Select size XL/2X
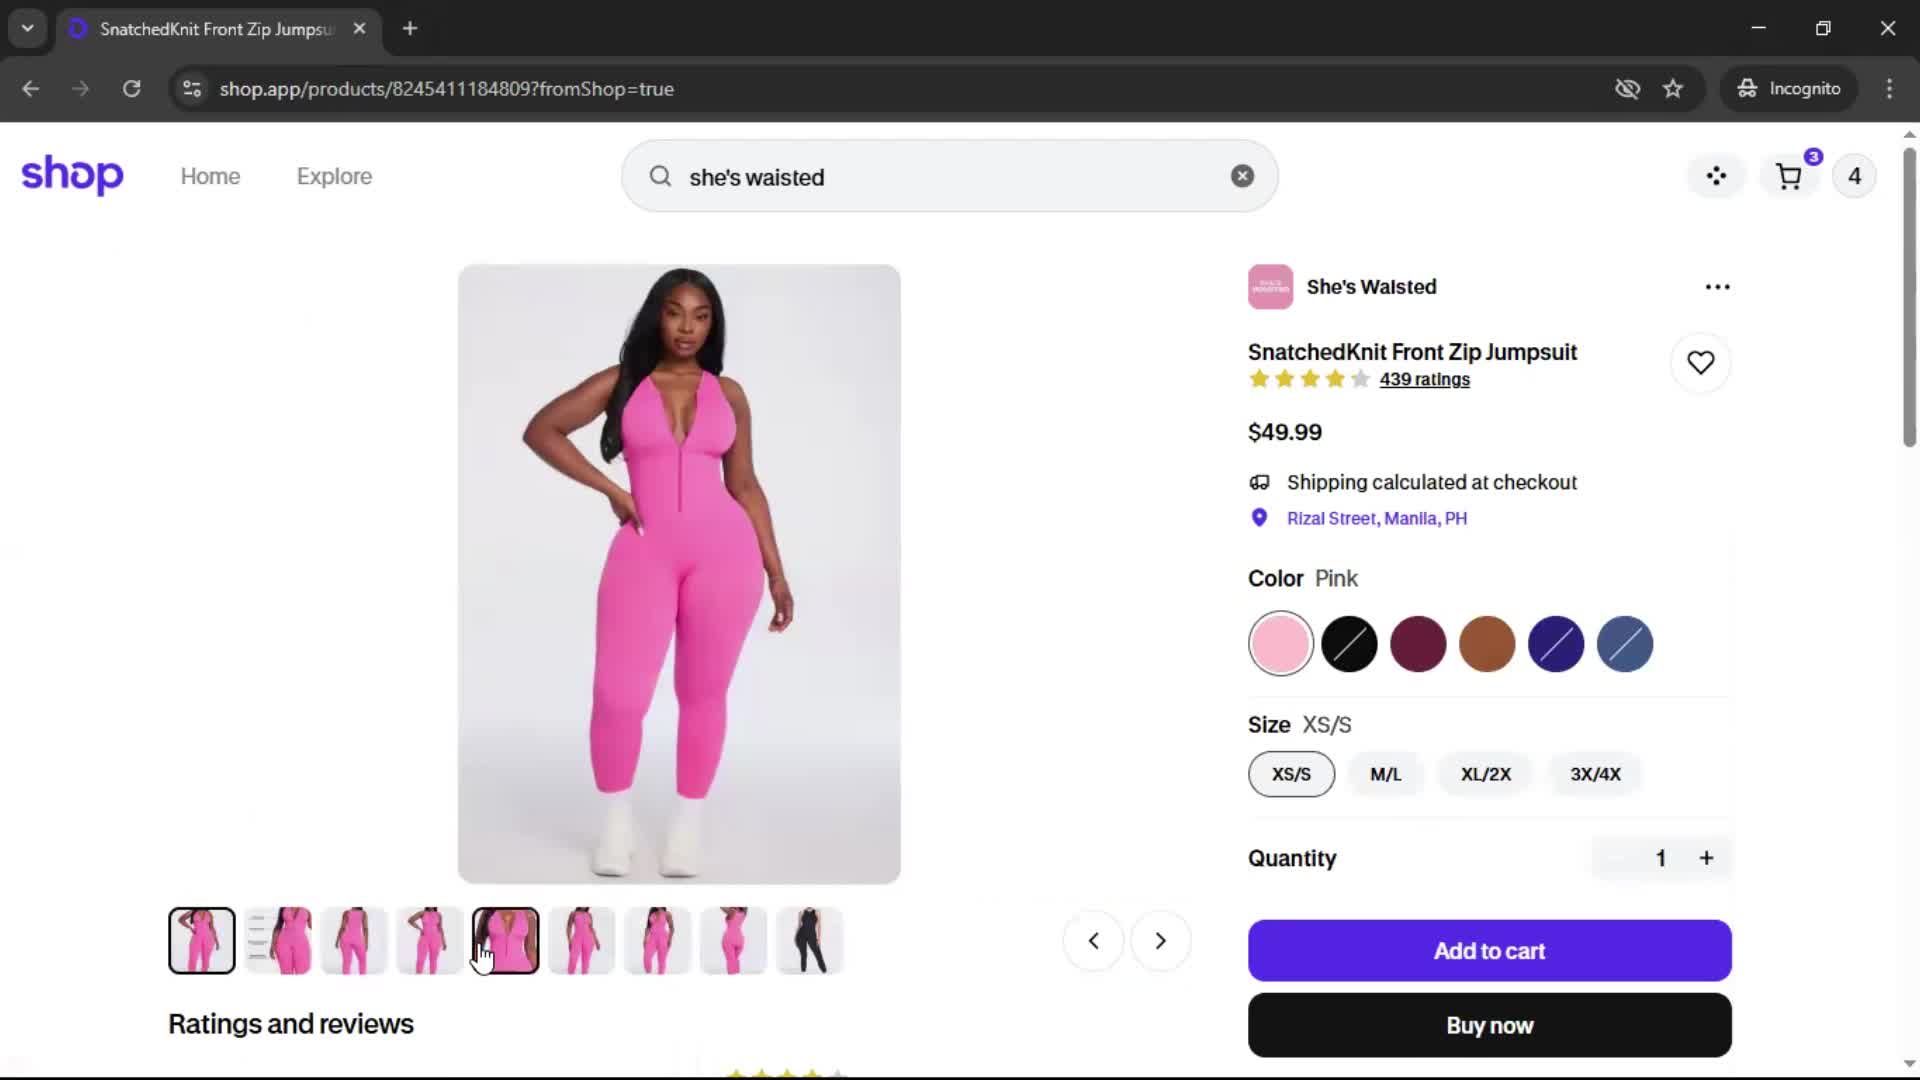Image resolution: width=1920 pixels, height=1080 pixels. pyautogui.click(x=1485, y=774)
